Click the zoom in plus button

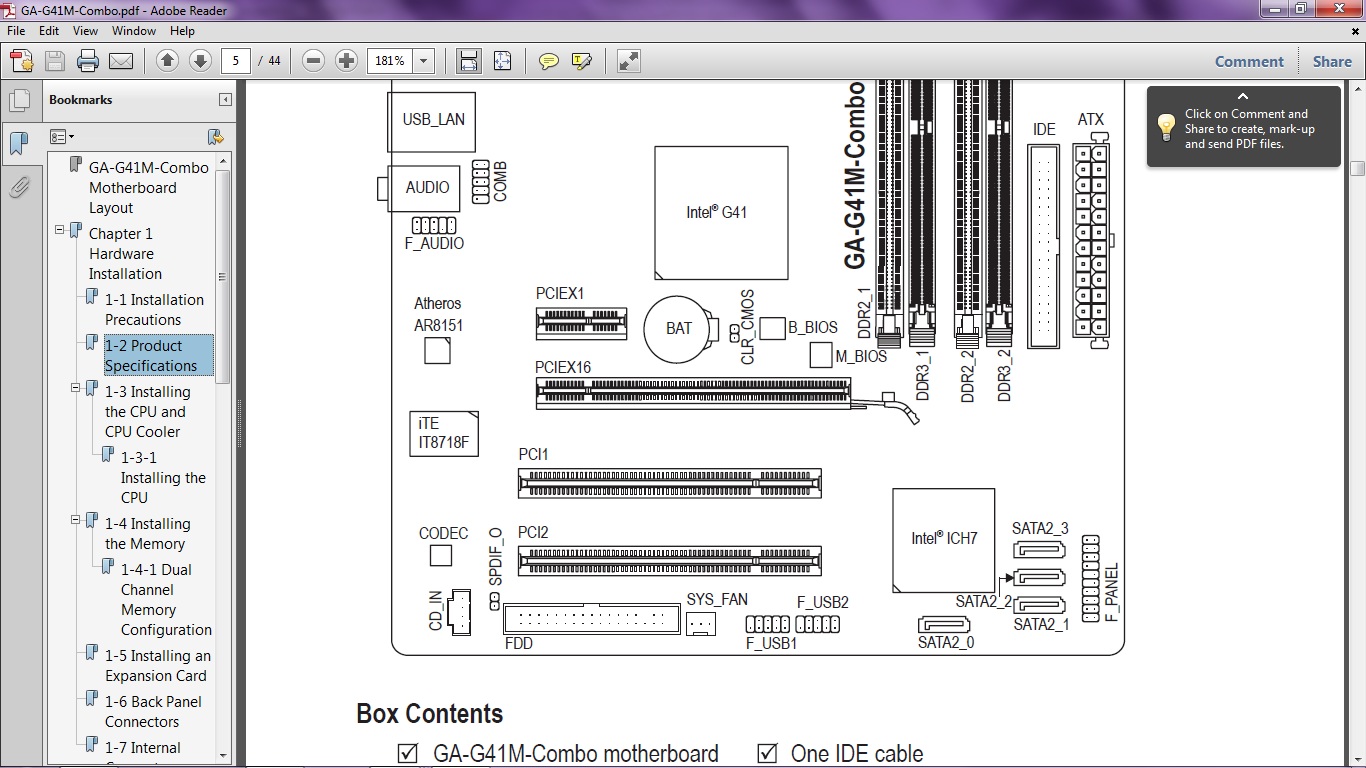point(346,61)
